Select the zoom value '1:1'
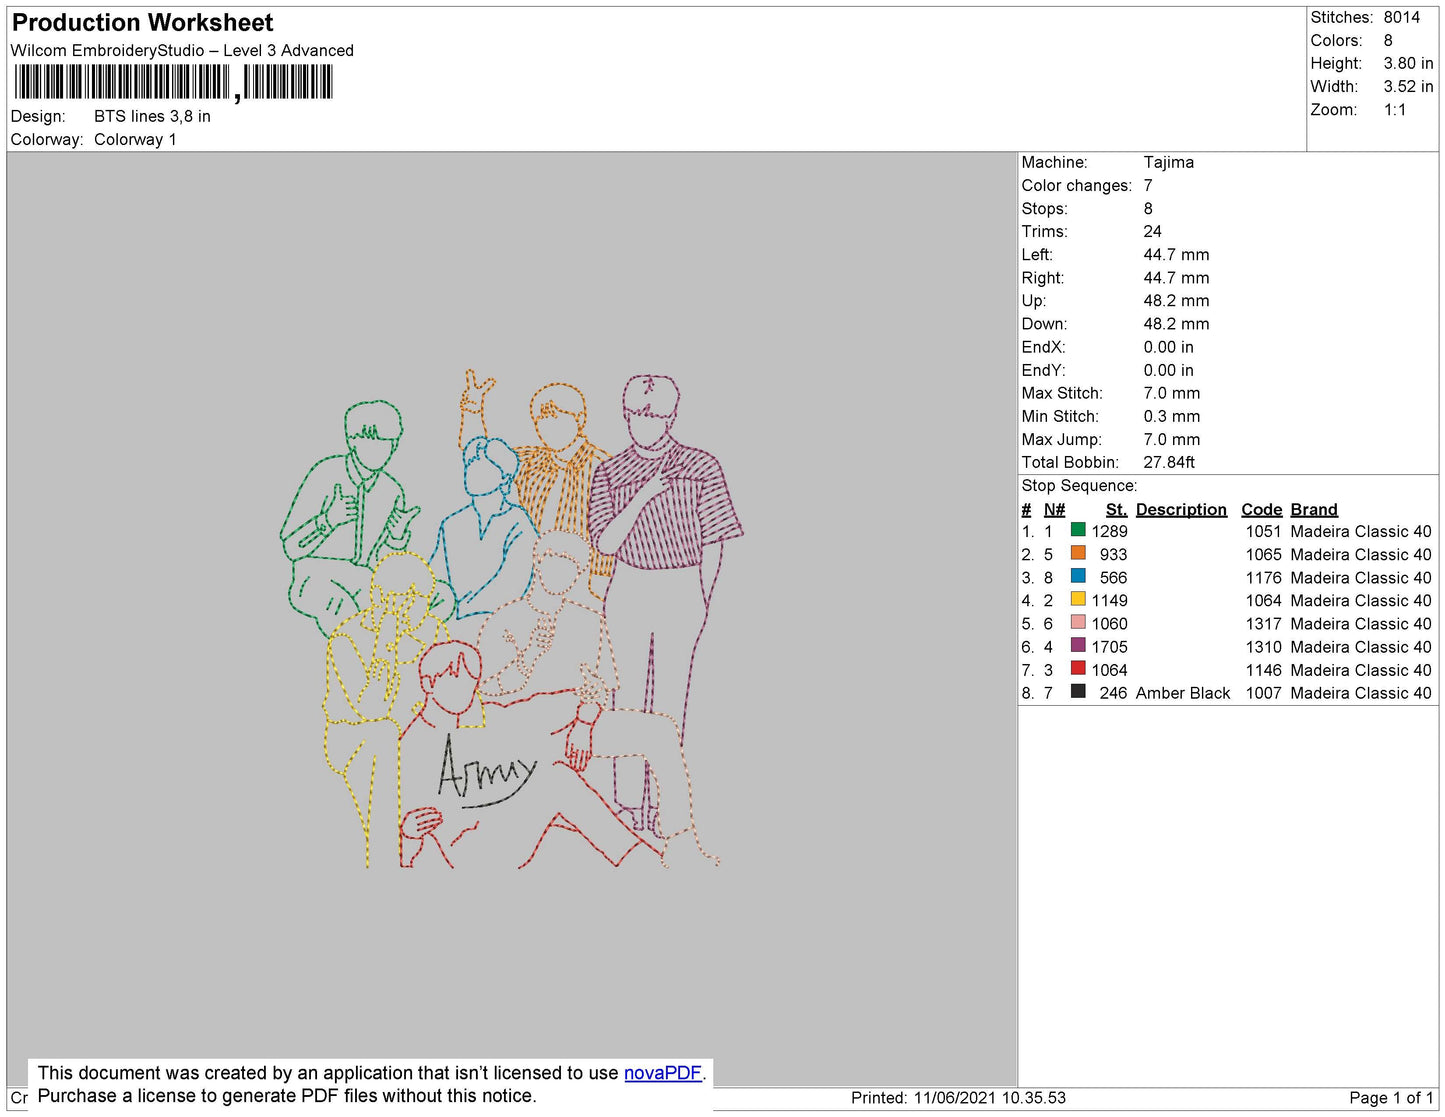The width and height of the screenshot is (1445, 1117). coord(1395,110)
